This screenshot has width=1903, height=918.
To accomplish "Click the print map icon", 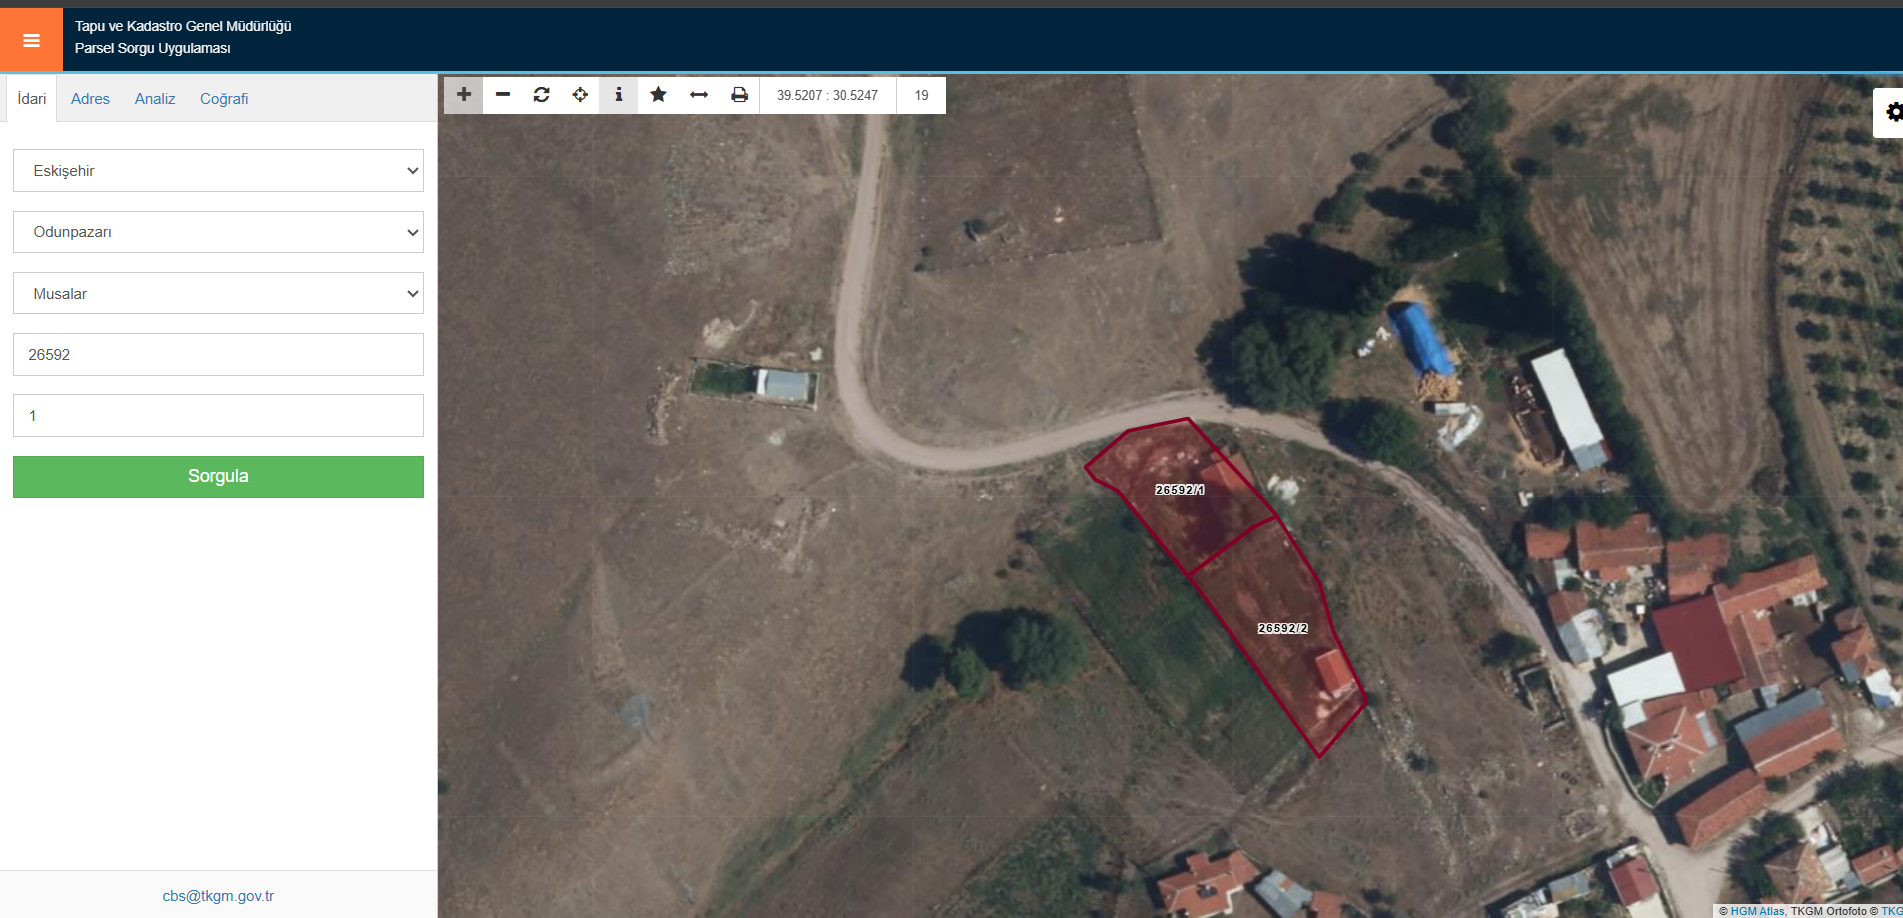I will pyautogui.click(x=739, y=95).
